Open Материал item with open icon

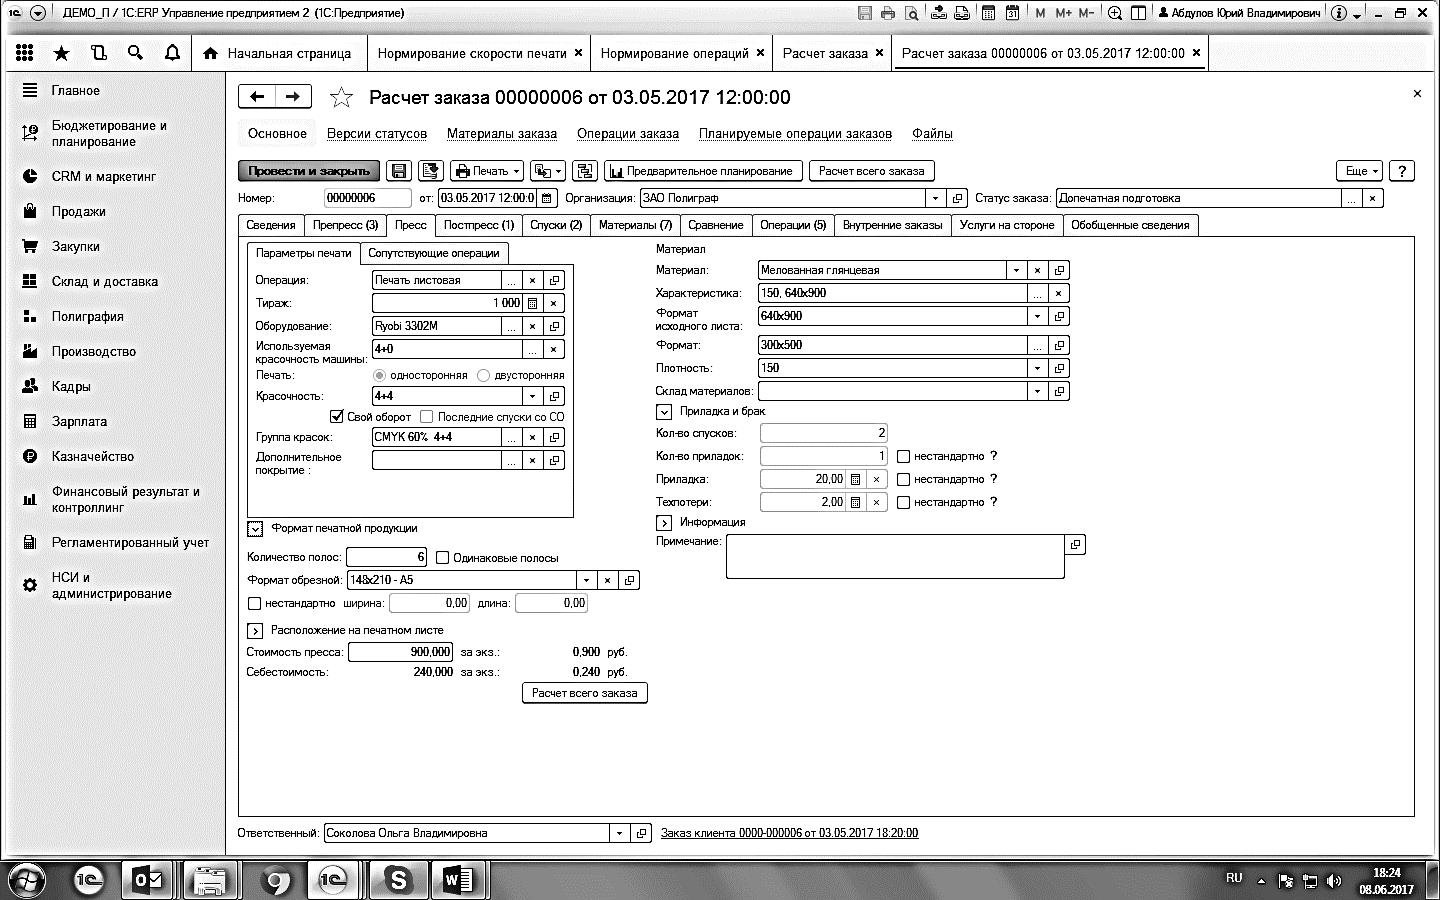1059,270
